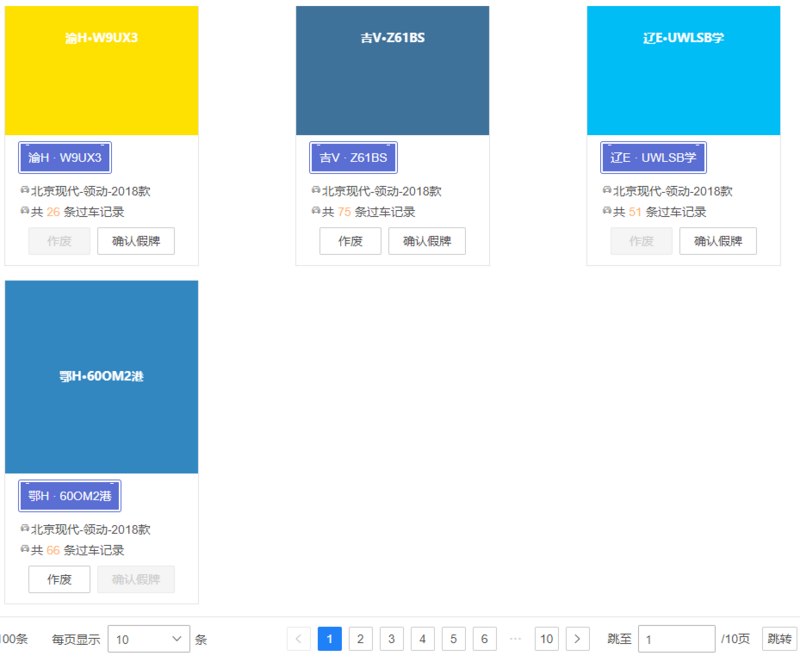Open the 吉V·Z61BS vehicle thumbnail

392,70
